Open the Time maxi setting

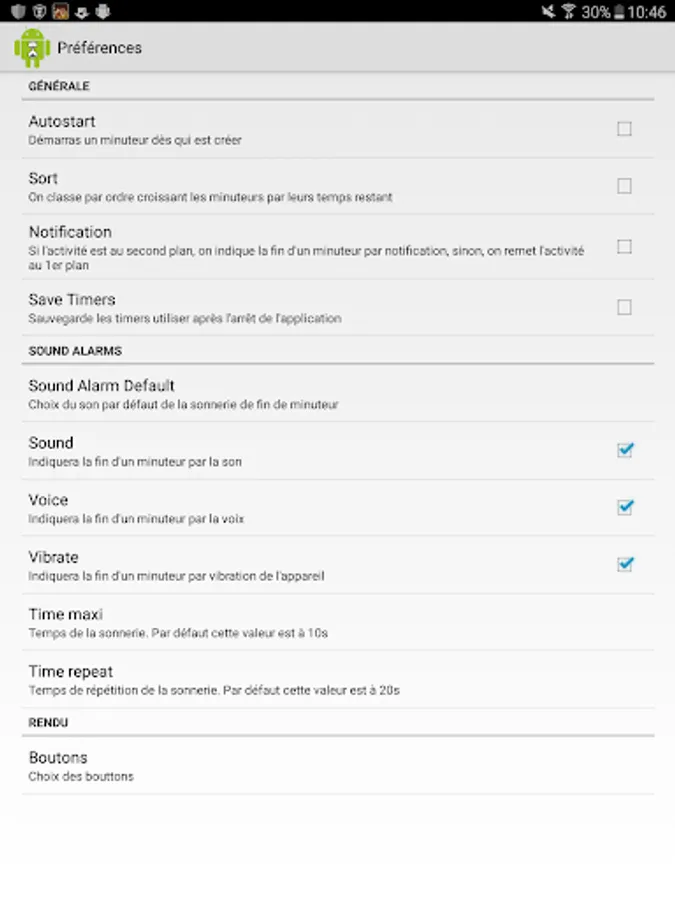(66, 622)
